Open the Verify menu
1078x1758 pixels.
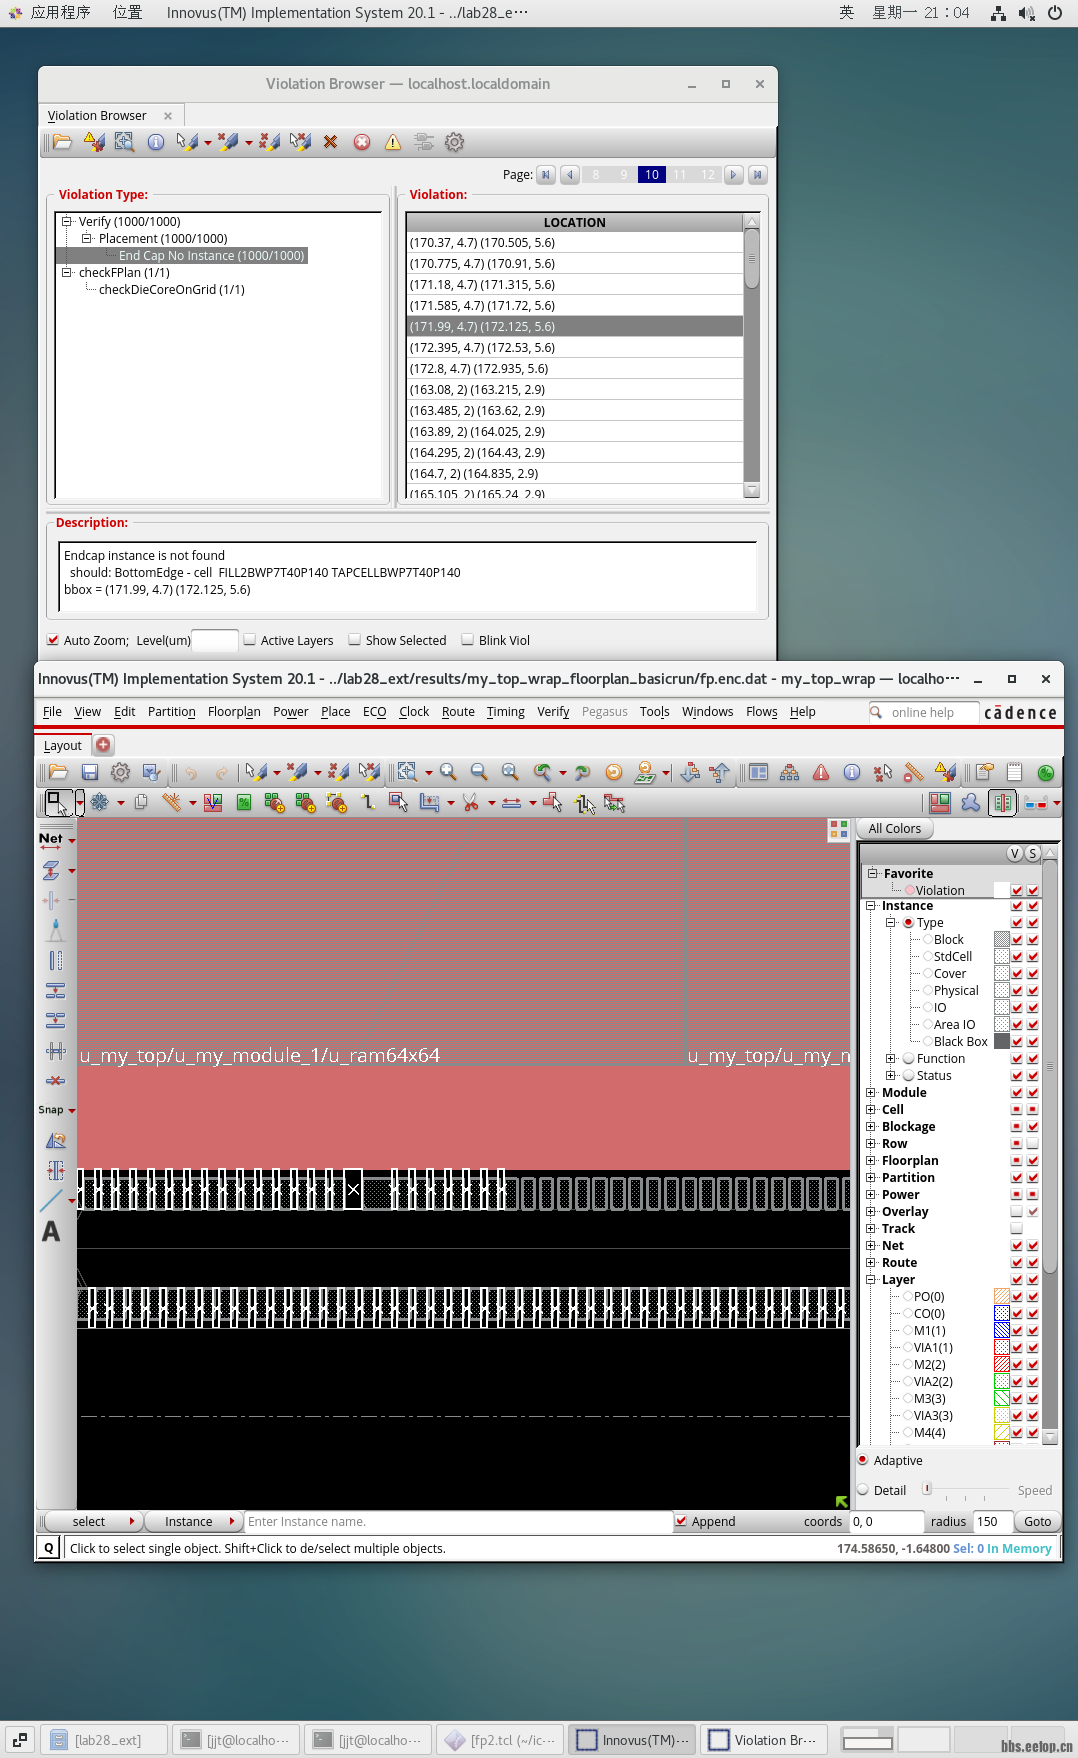tap(553, 711)
